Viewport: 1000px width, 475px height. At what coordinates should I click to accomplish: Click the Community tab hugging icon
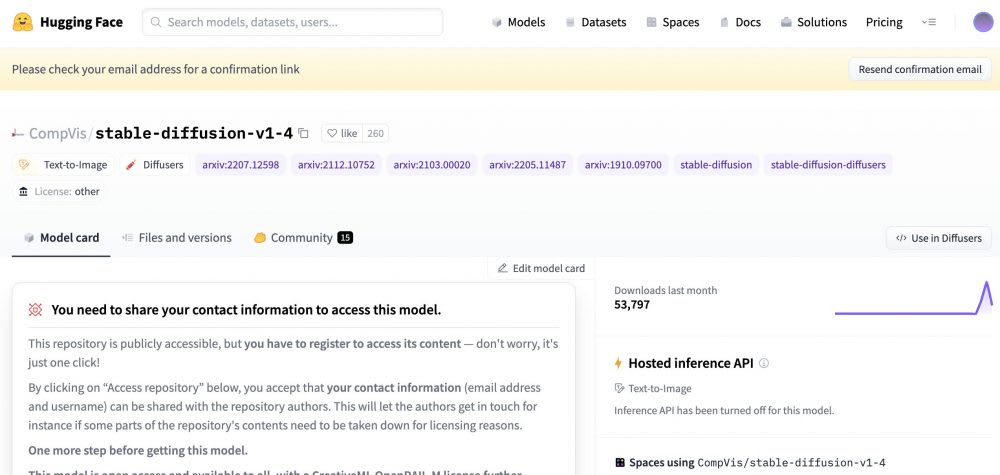tap(260, 238)
